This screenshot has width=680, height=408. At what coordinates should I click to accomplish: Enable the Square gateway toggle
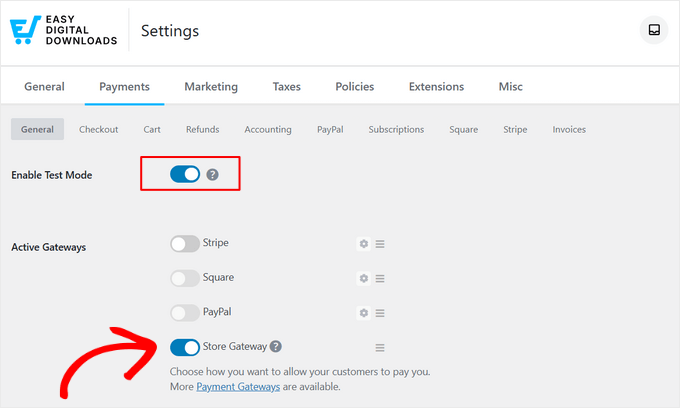(x=185, y=278)
